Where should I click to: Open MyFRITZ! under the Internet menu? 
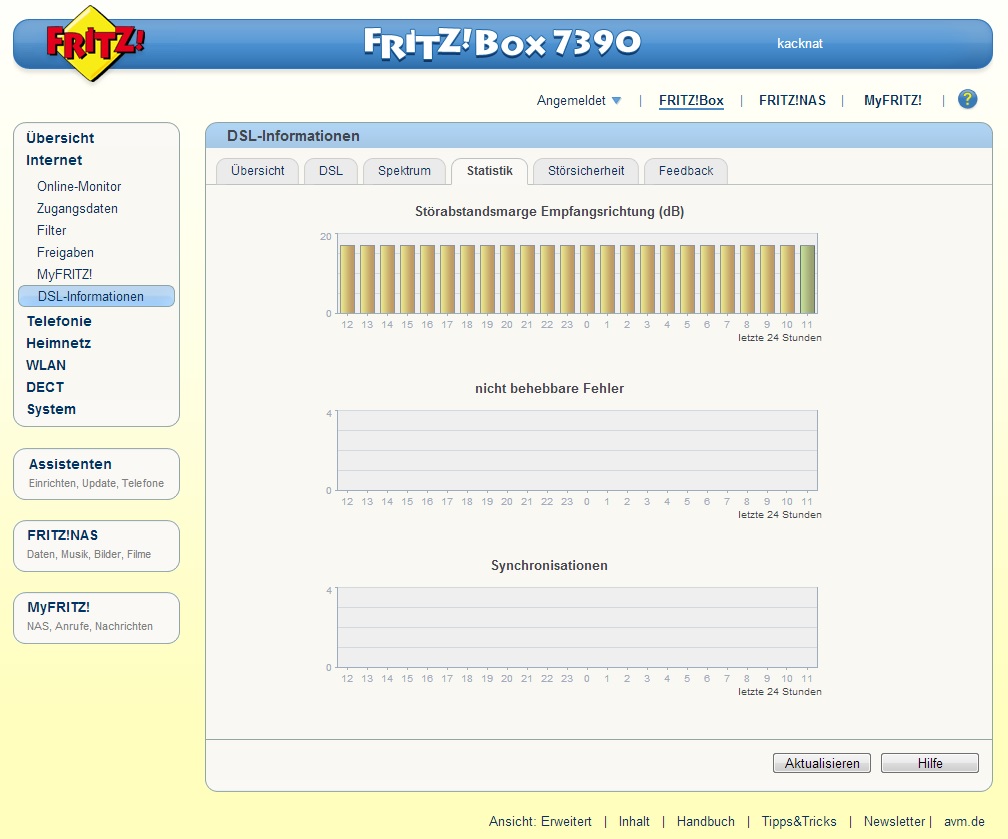[x=64, y=275]
